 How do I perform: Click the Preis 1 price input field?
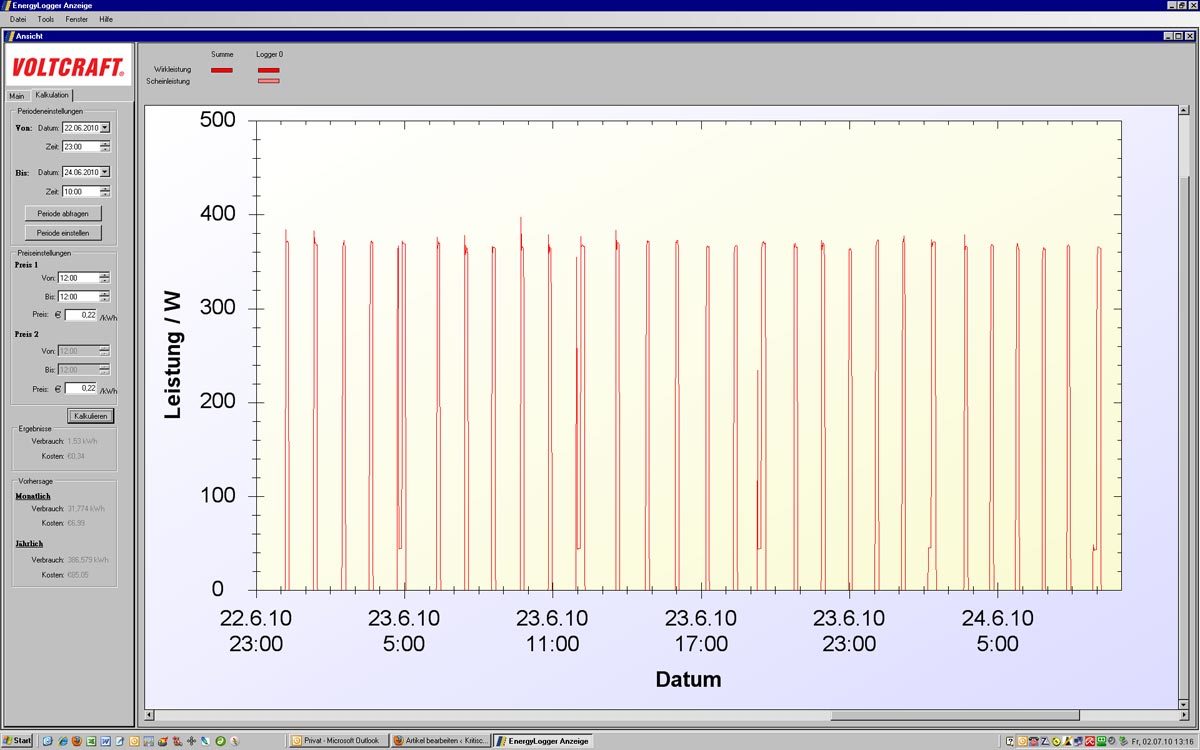(x=81, y=315)
